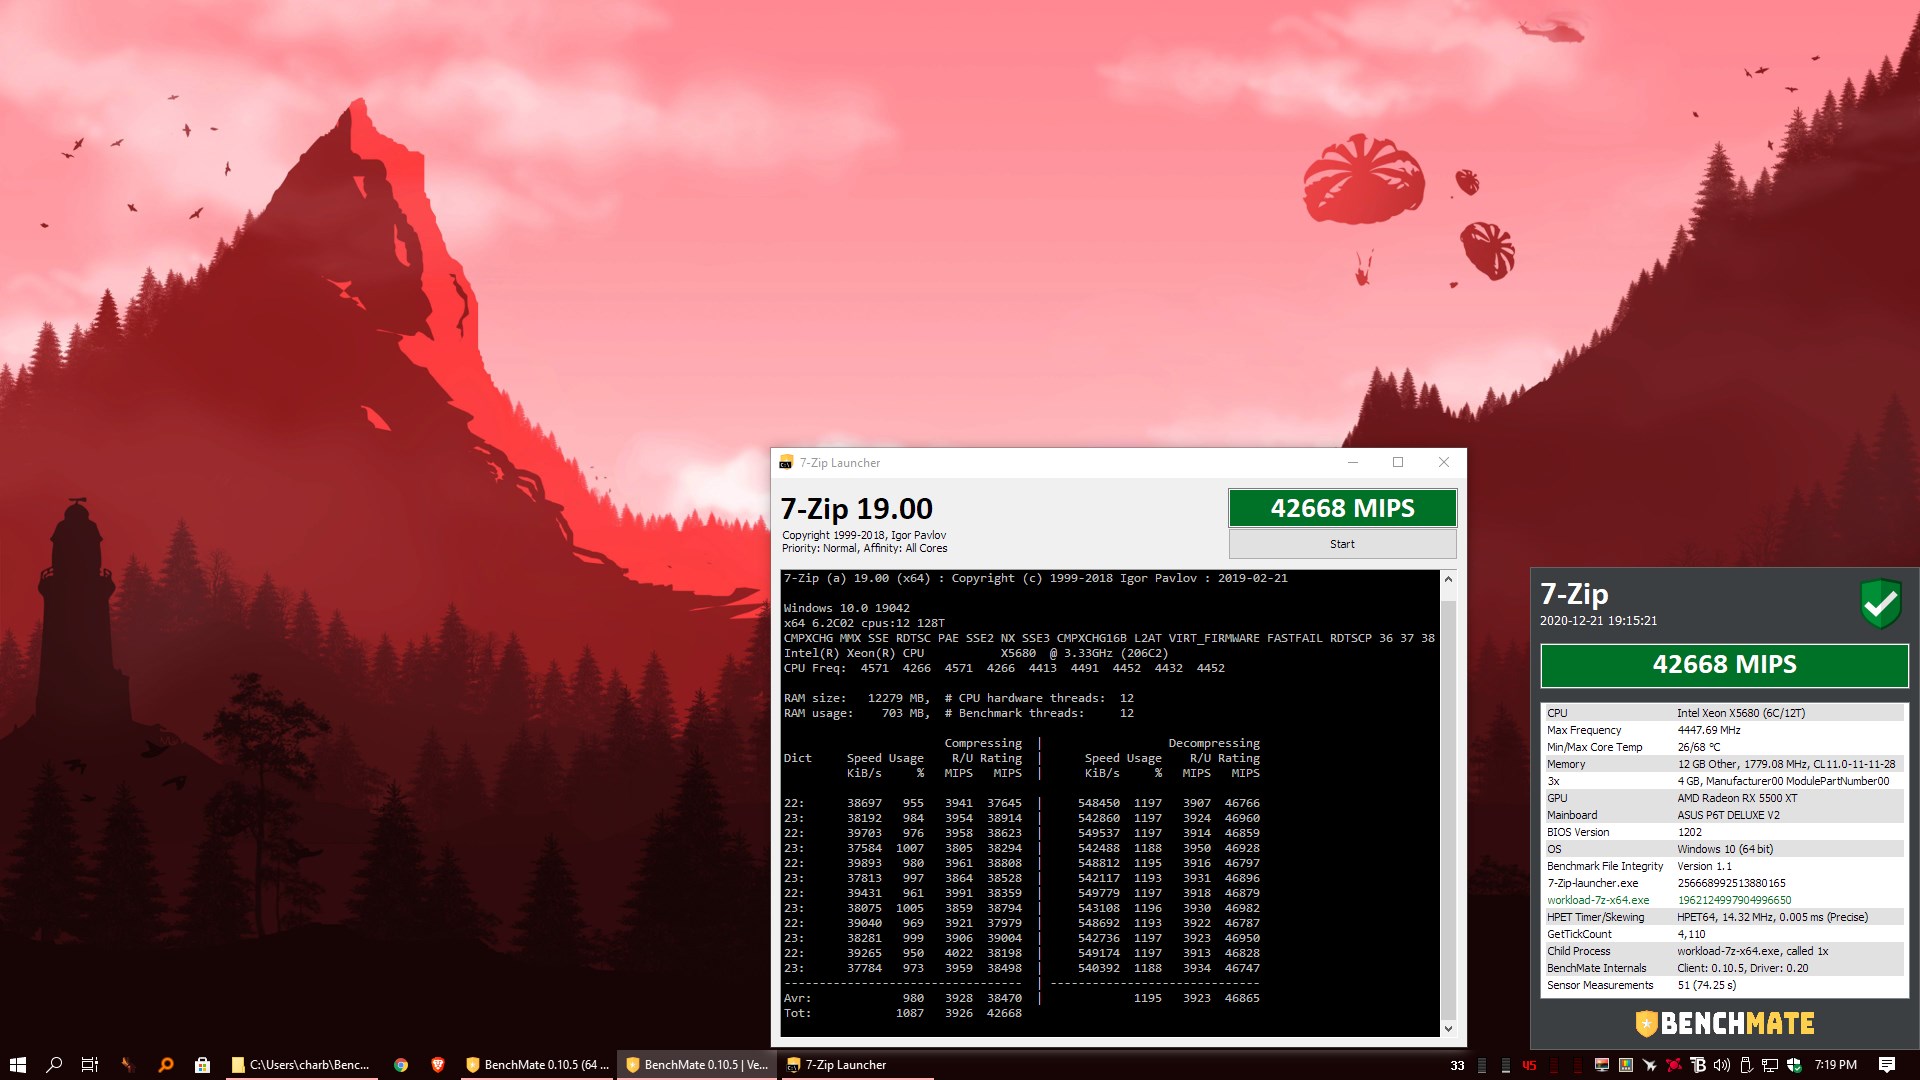Click Mainboard ASUS P6T DELUXE V2 row
The width and height of the screenshot is (1920, 1080).
pyautogui.click(x=1724, y=815)
